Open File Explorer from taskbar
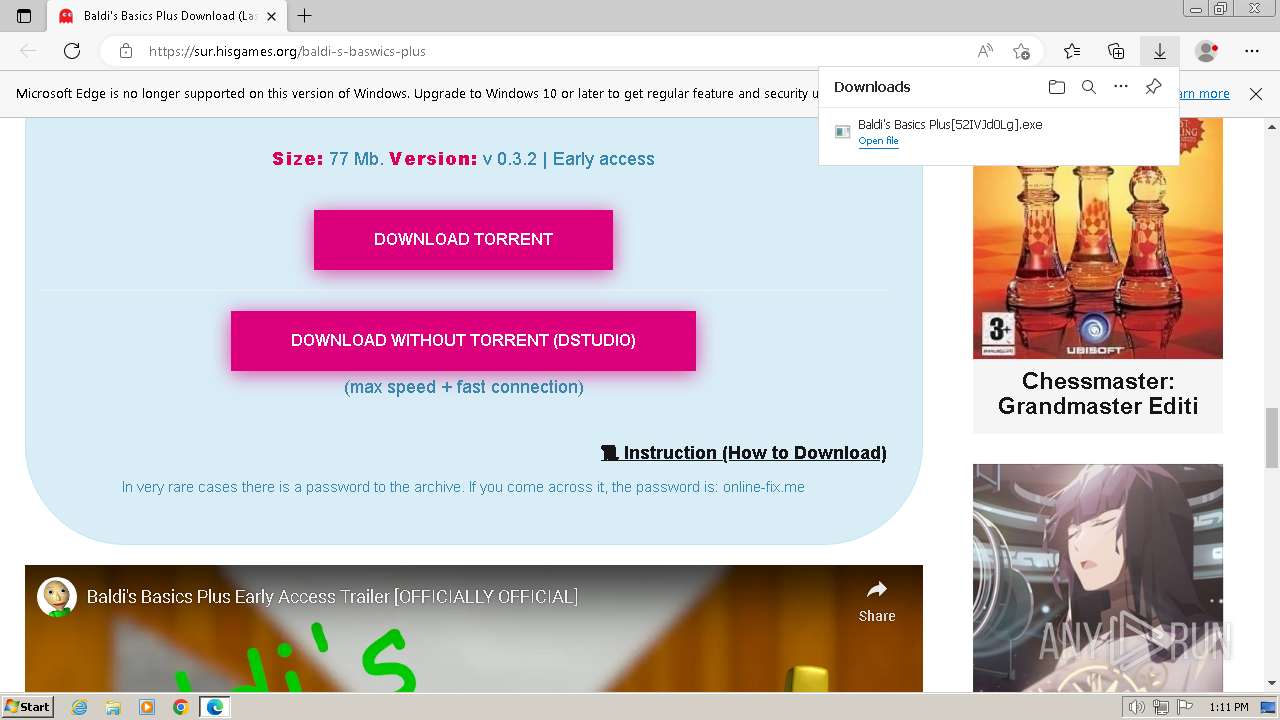 click(x=113, y=707)
